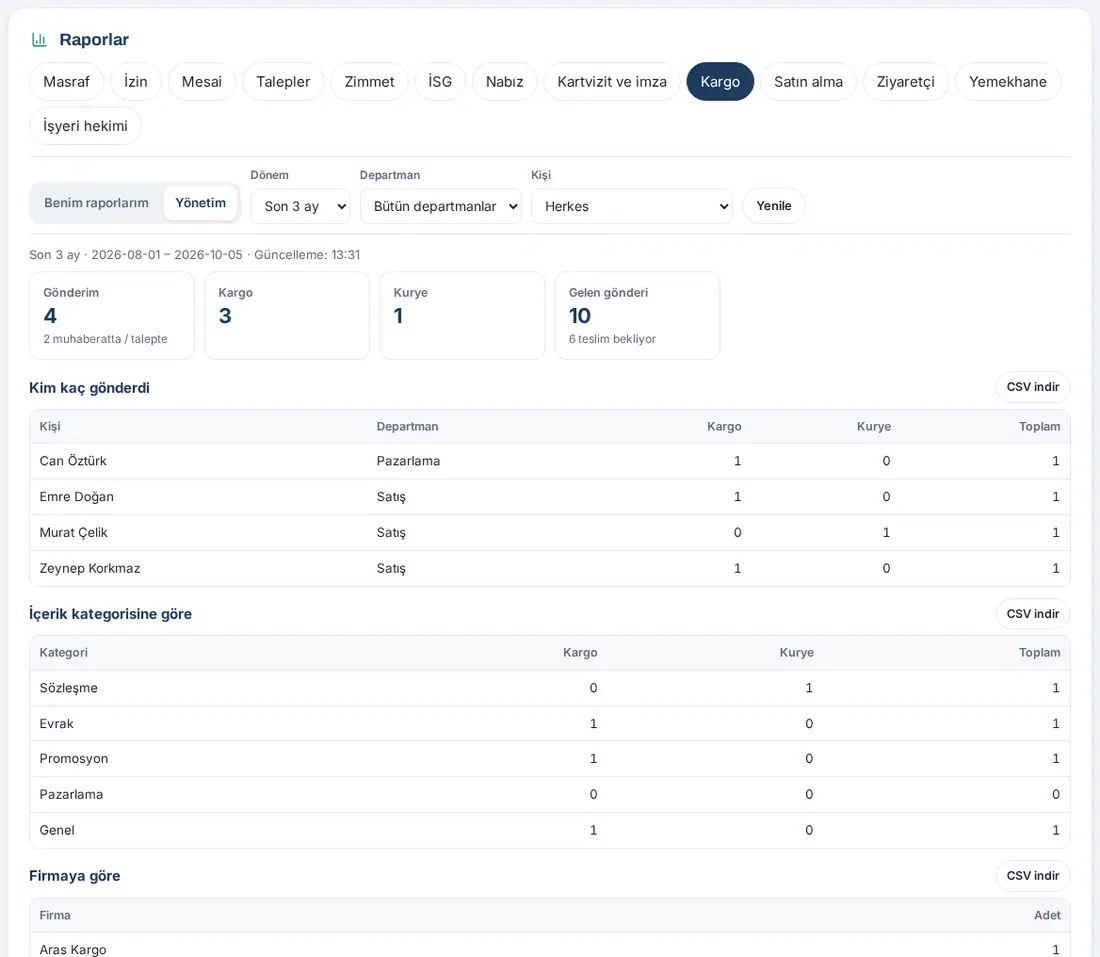Open the Yemekhane report tab

[x=1007, y=81]
